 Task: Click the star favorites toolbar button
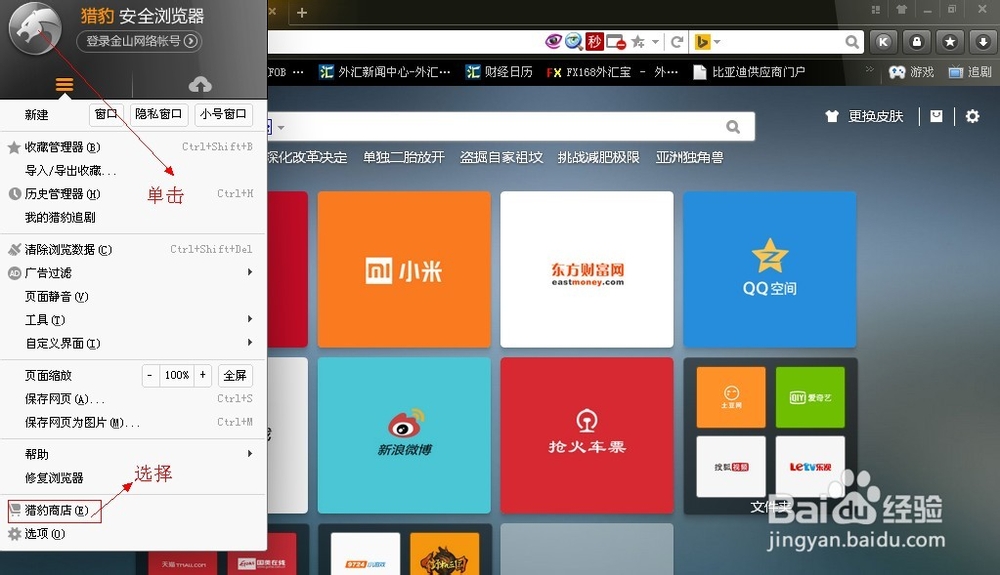click(x=950, y=42)
